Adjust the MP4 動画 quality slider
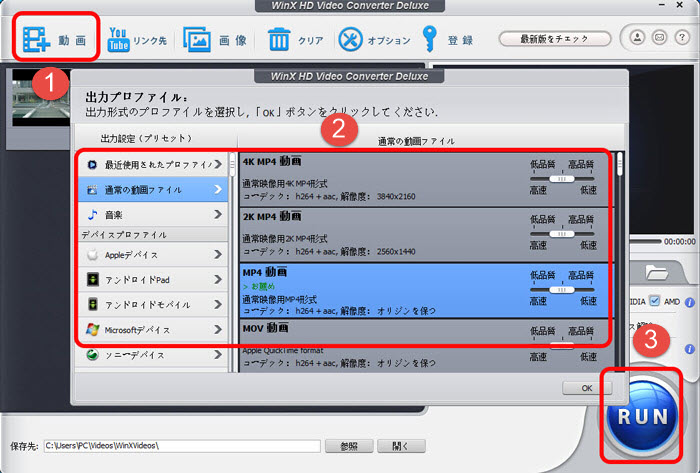 pyautogui.click(x=562, y=290)
